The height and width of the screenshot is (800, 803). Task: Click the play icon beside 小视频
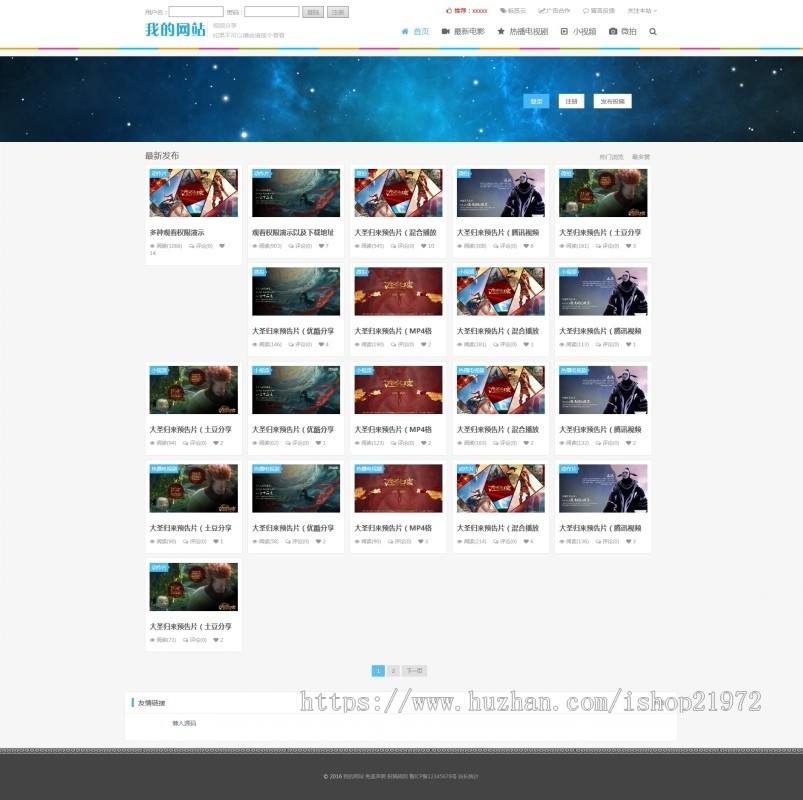[x=564, y=31]
